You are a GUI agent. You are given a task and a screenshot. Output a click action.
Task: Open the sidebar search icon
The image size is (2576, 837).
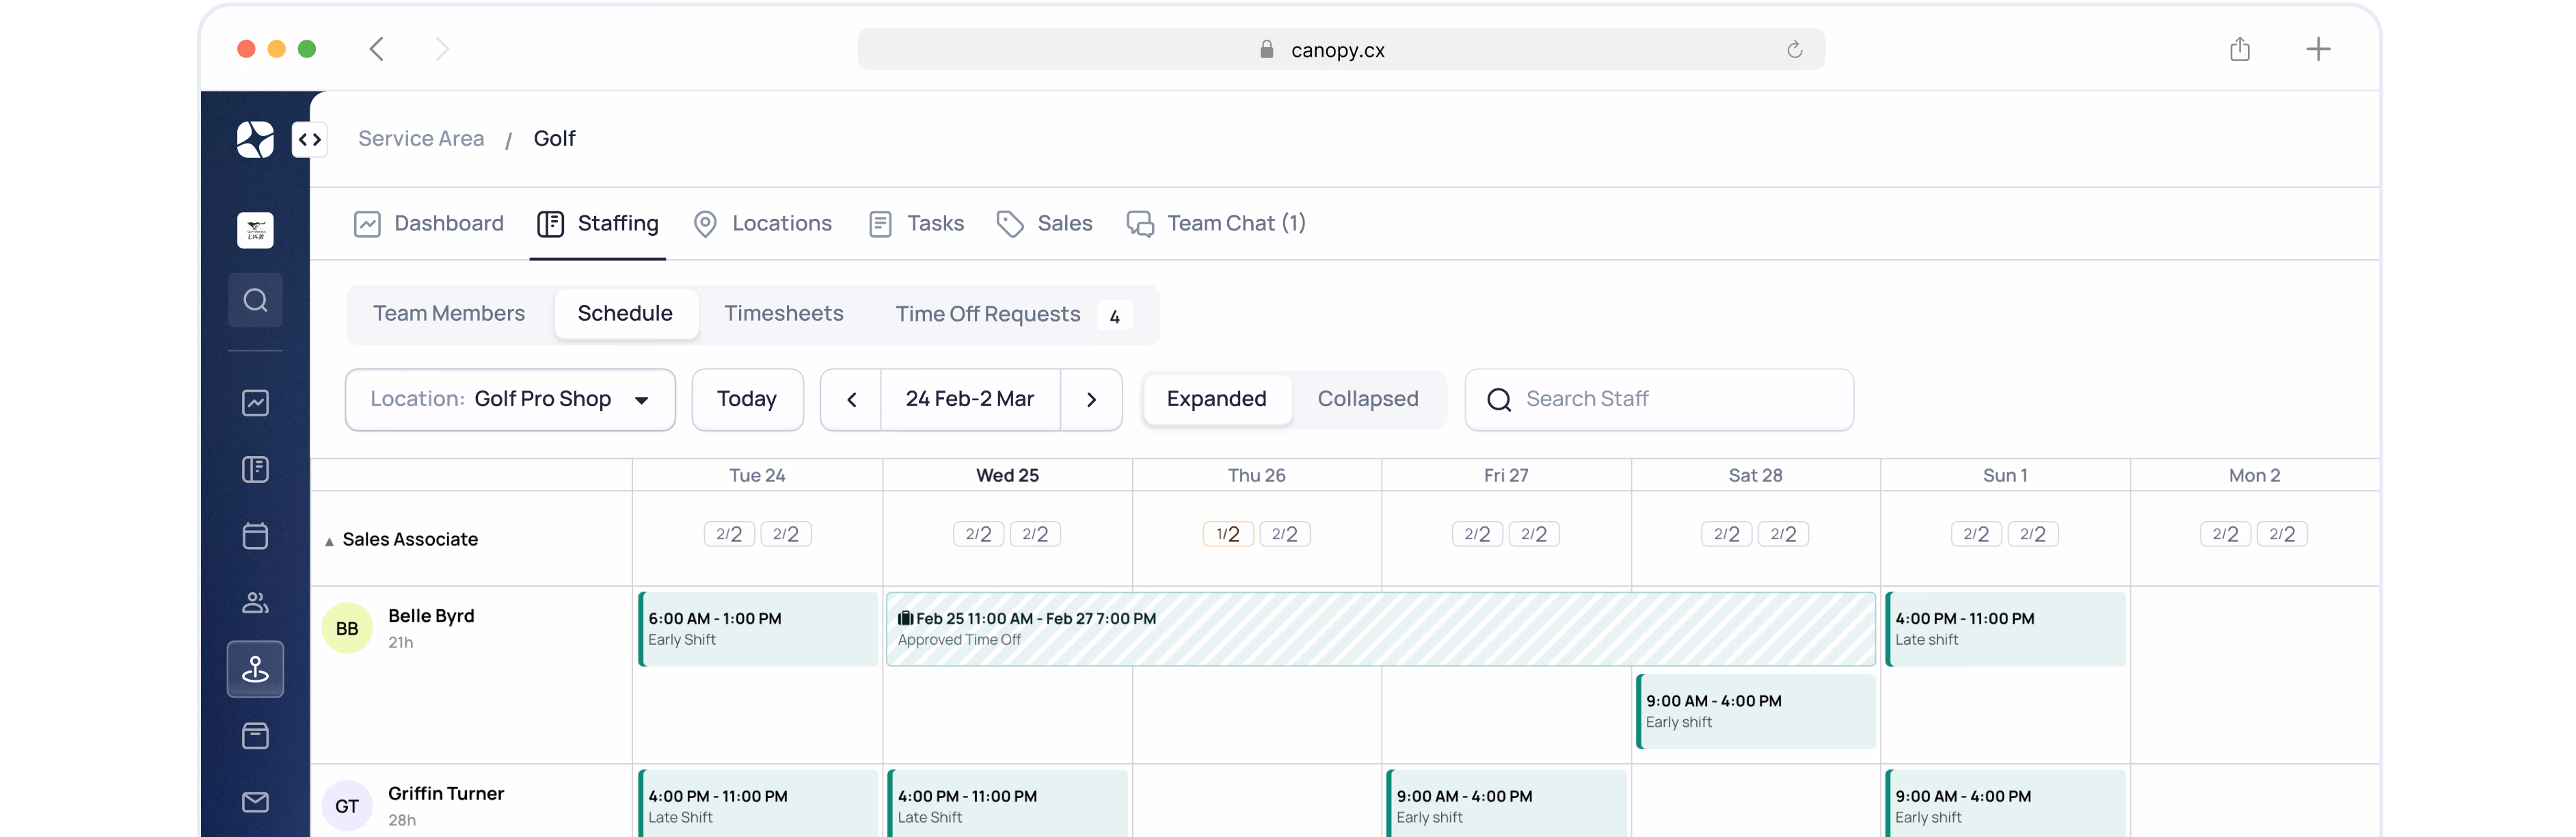[x=255, y=300]
